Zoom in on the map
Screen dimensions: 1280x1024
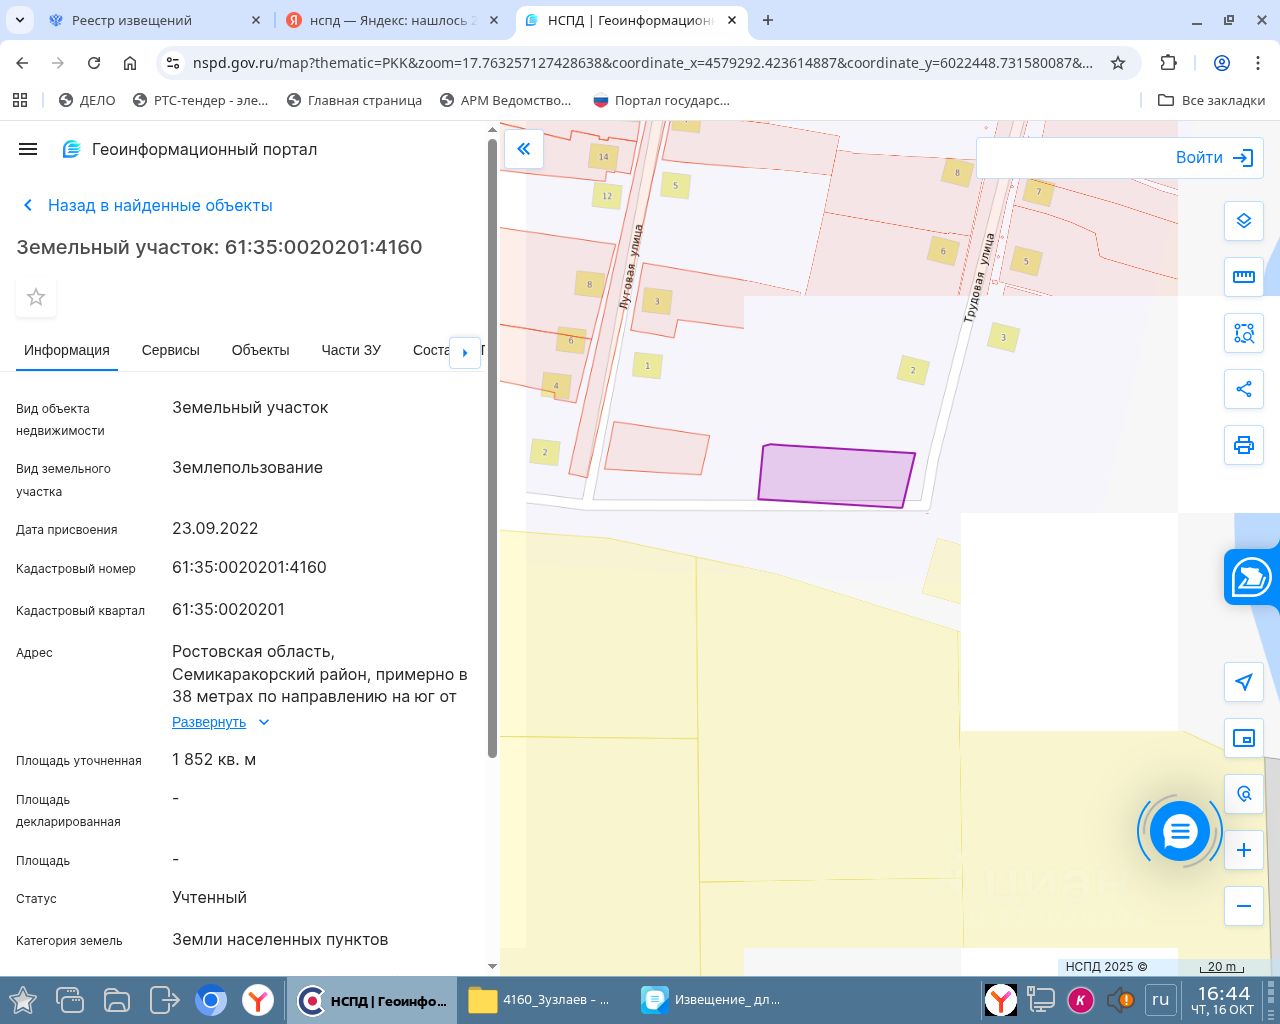coord(1244,850)
